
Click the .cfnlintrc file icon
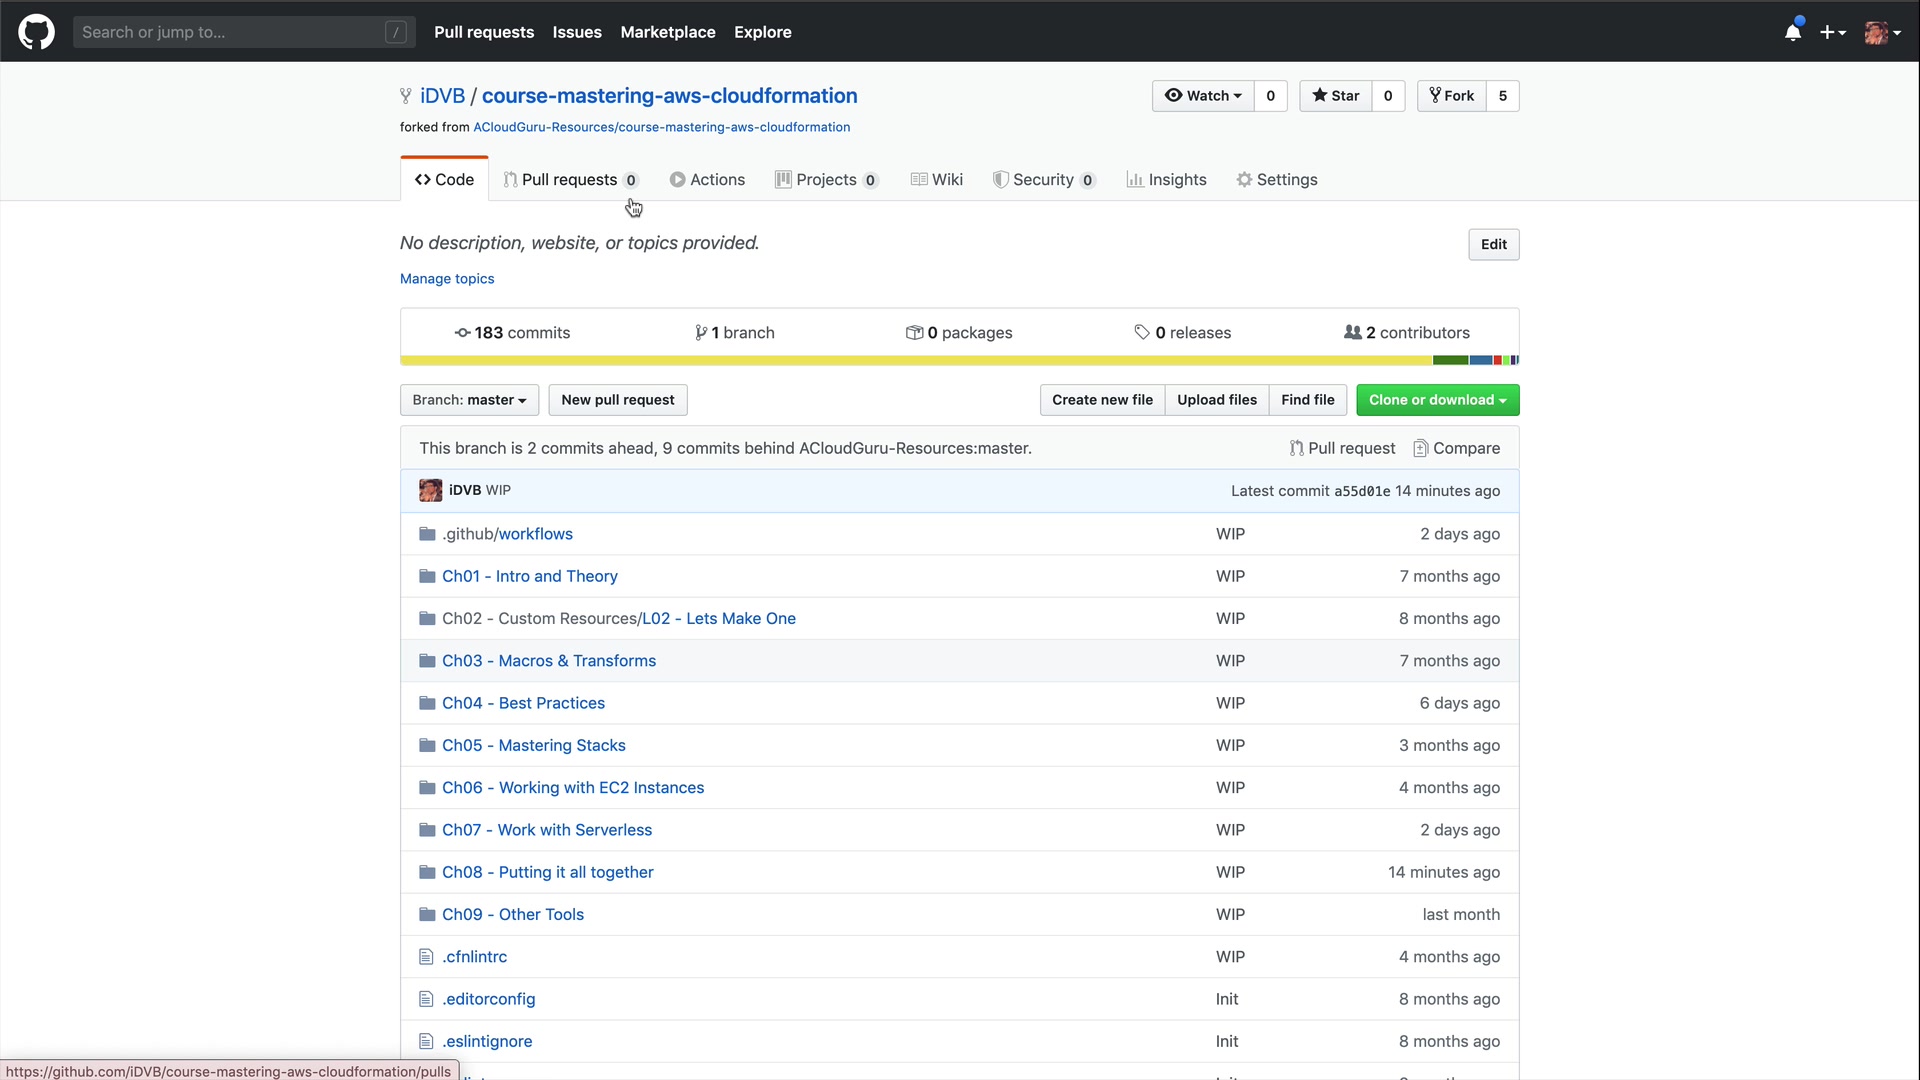426,957
